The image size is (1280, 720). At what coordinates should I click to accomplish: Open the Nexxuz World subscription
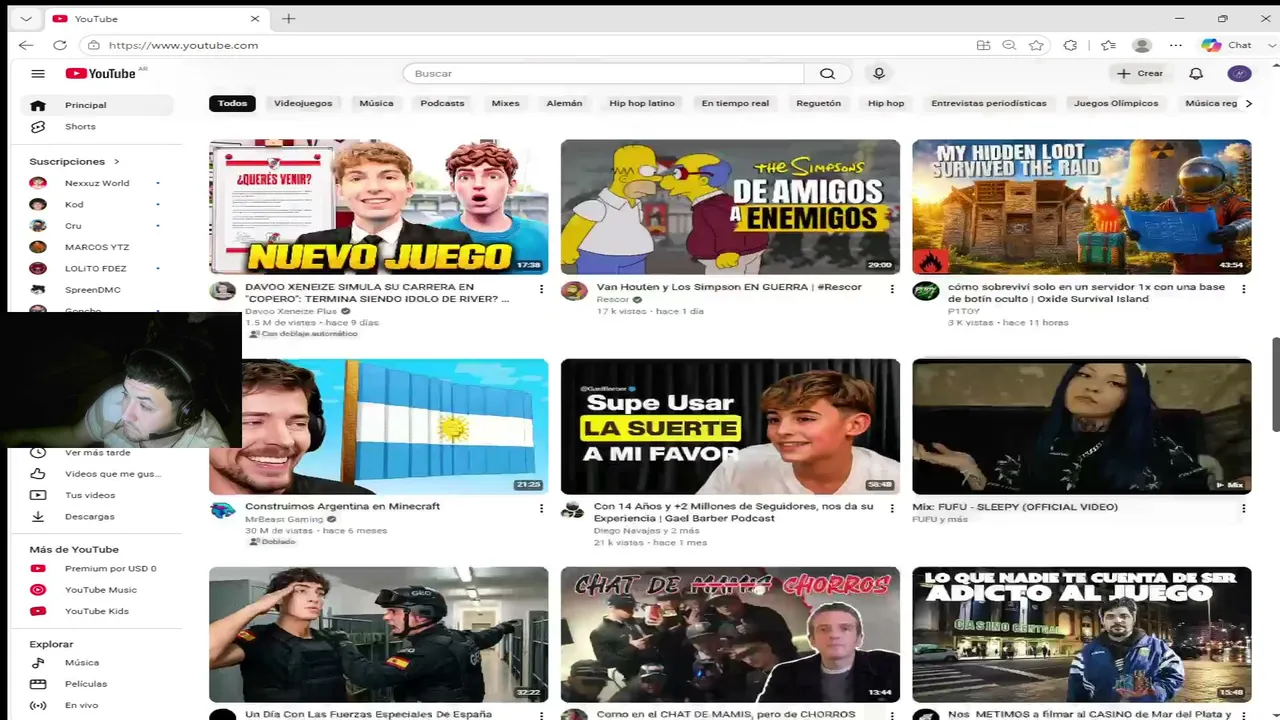tap(96, 183)
